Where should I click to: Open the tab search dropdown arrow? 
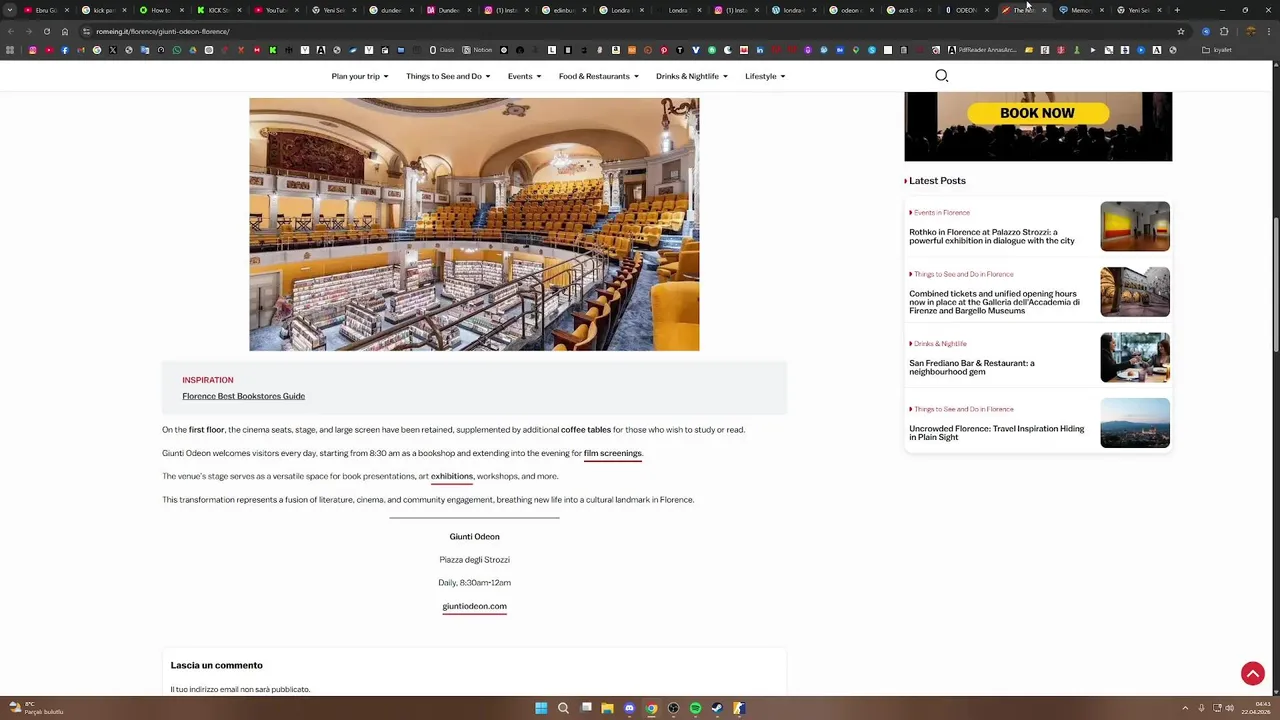pyautogui.click(x=11, y=10)
